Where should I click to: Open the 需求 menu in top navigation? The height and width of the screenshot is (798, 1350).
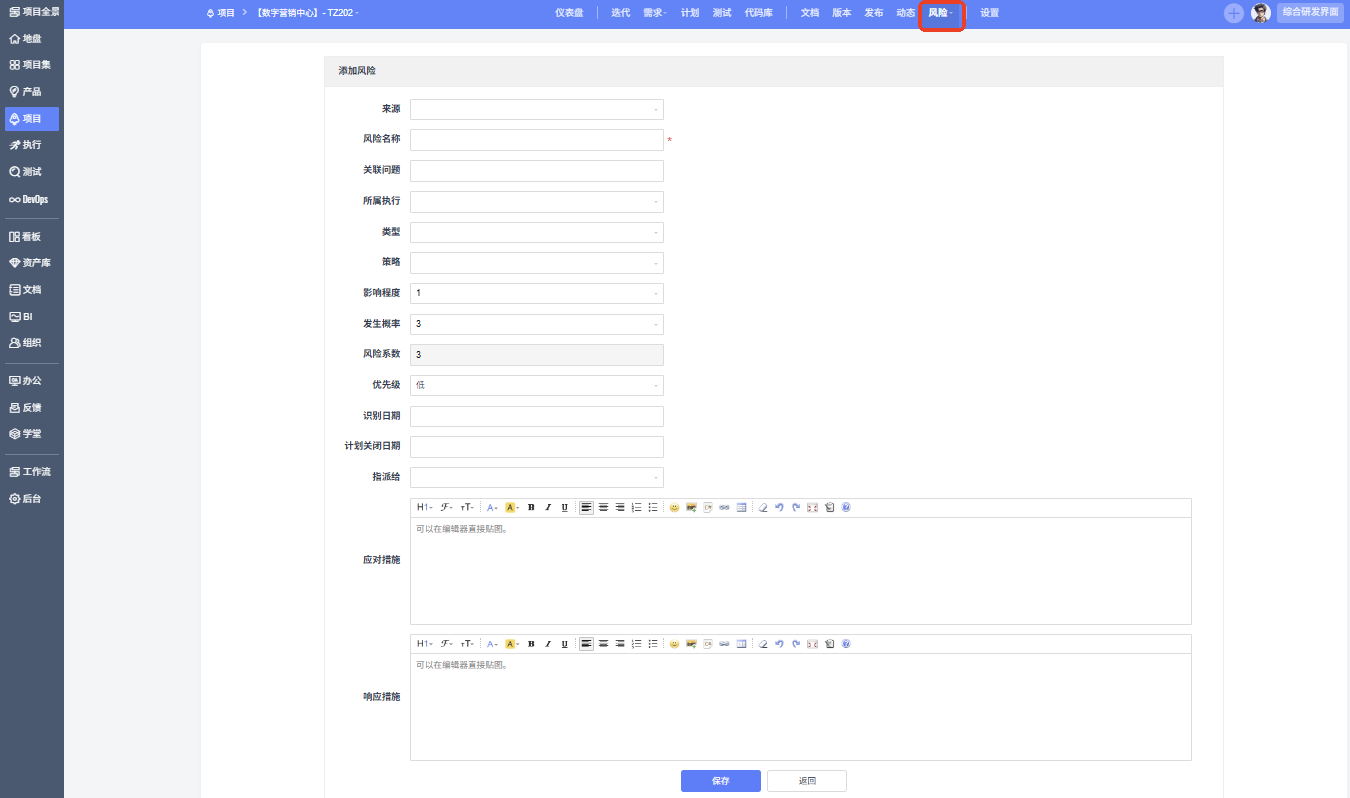point(654,13)
